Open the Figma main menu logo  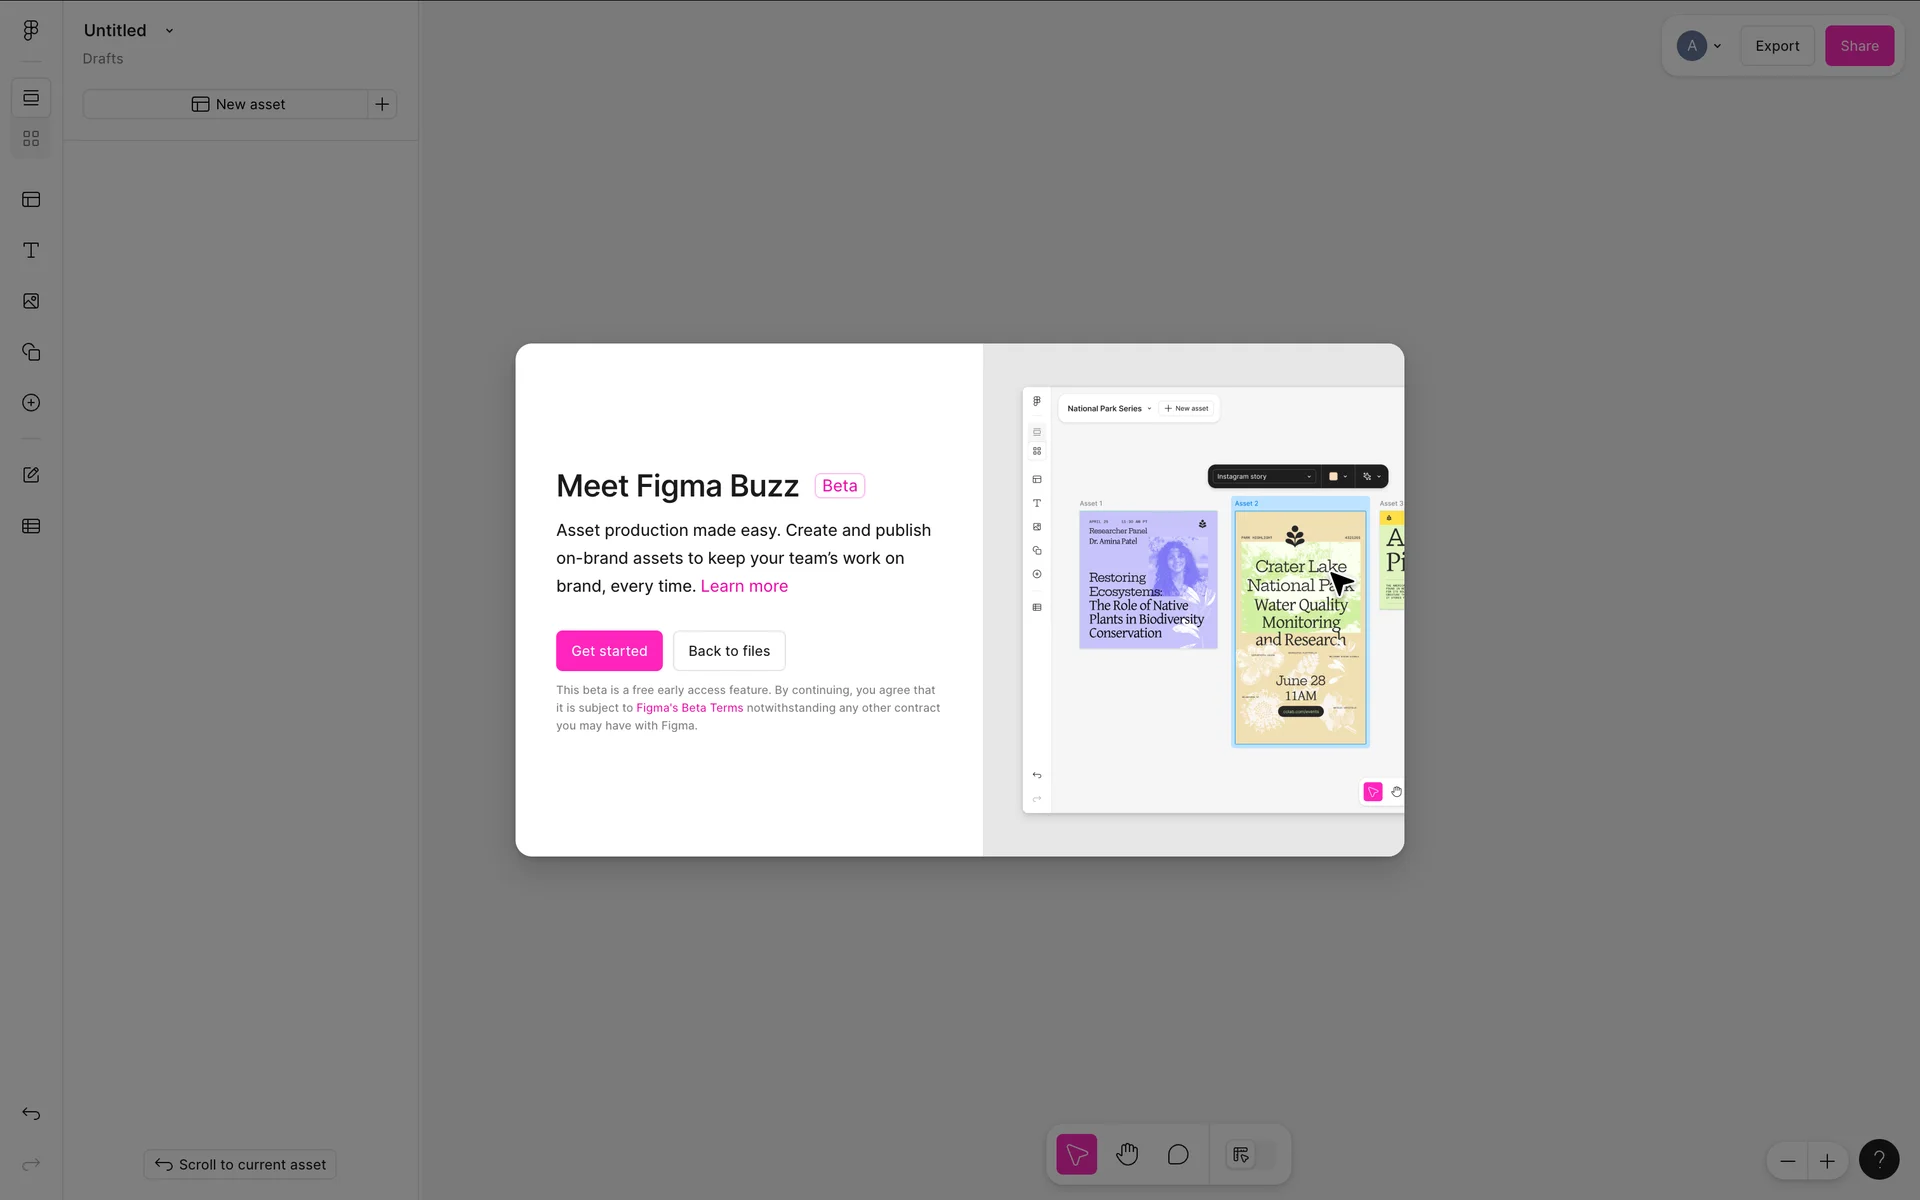31,30
